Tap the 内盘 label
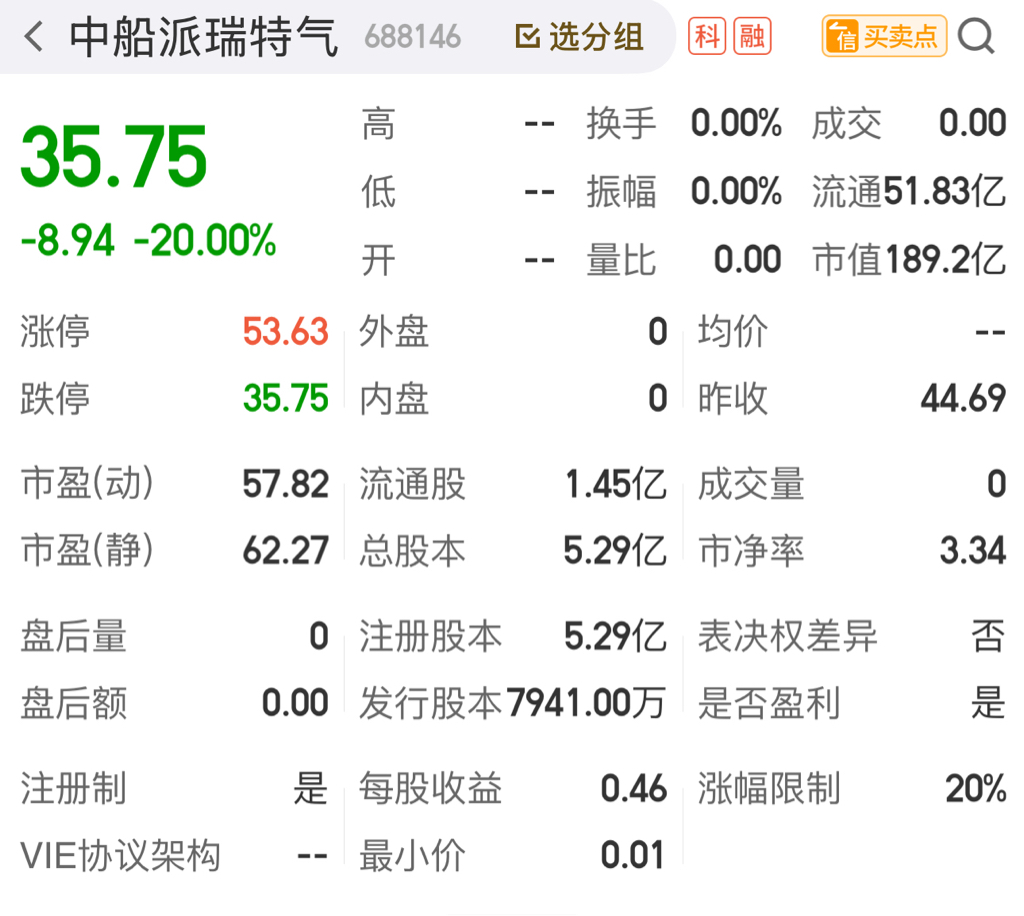This screenshot has height=916, width=1024. [x=394, y=398]
